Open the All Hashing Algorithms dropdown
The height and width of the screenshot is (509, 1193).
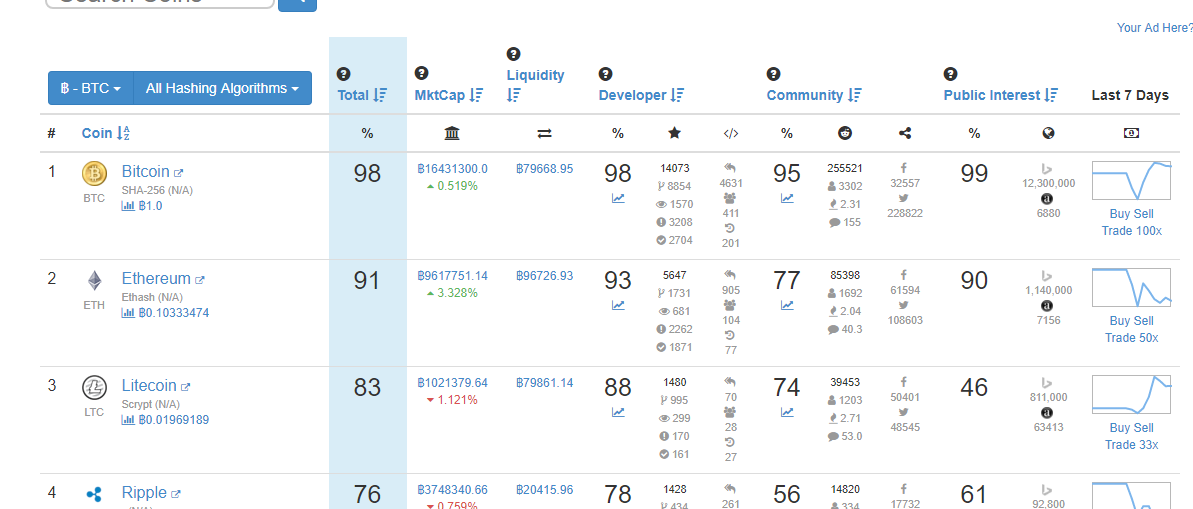(x=222, y=88)
